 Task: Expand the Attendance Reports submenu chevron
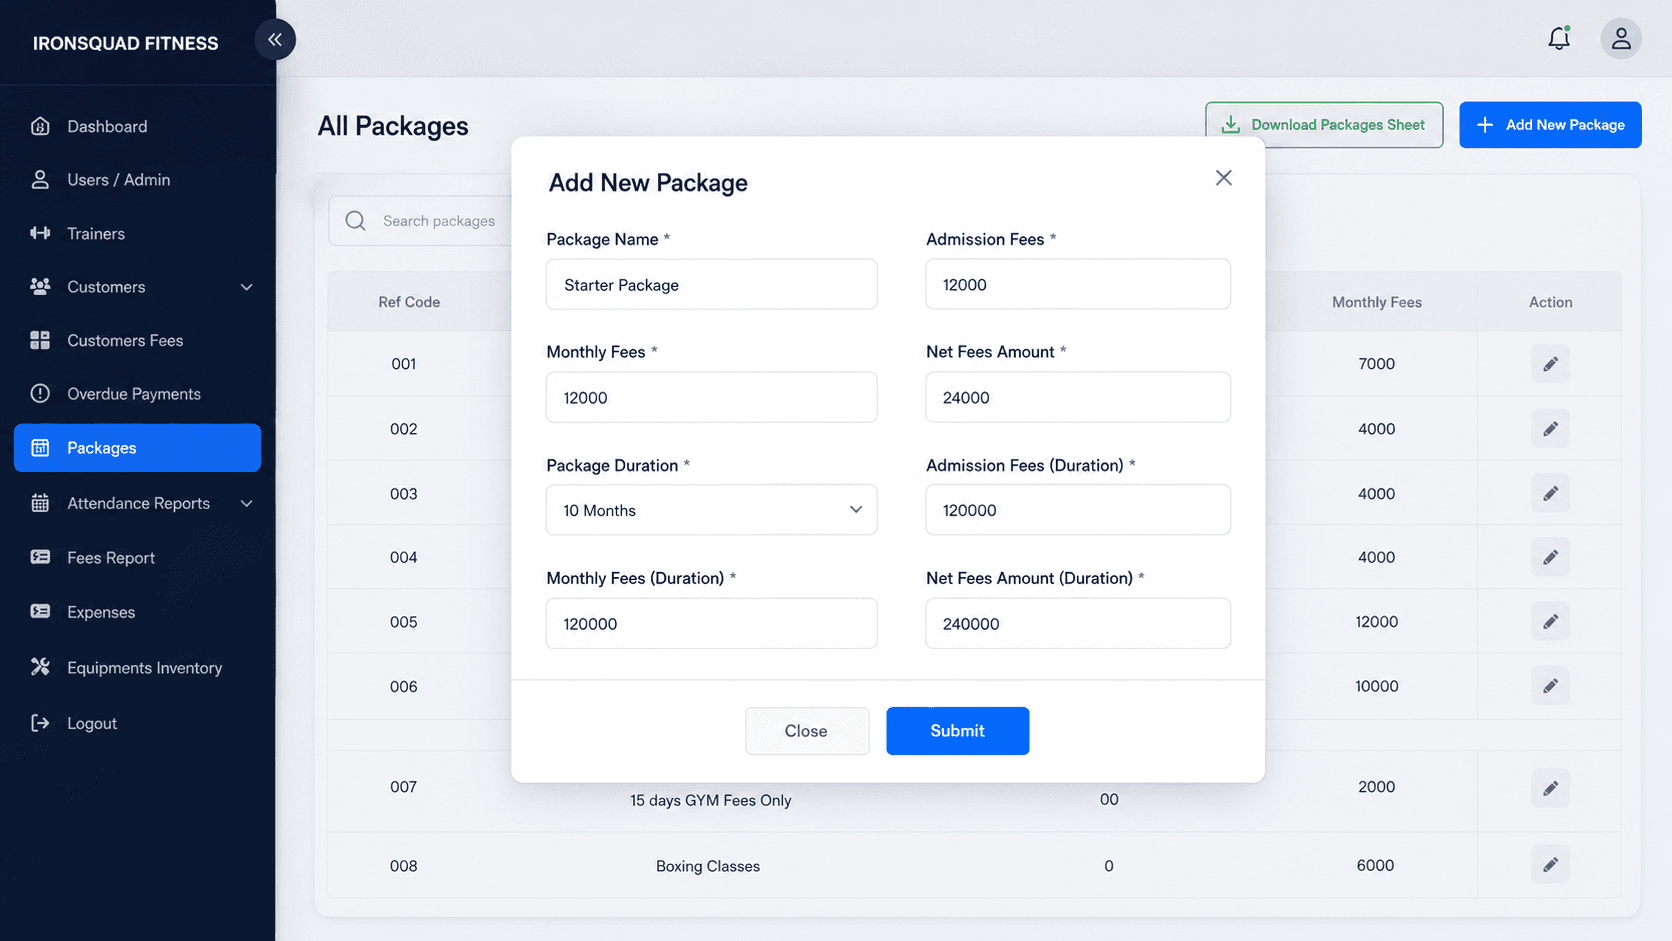(x=246, y=503)
